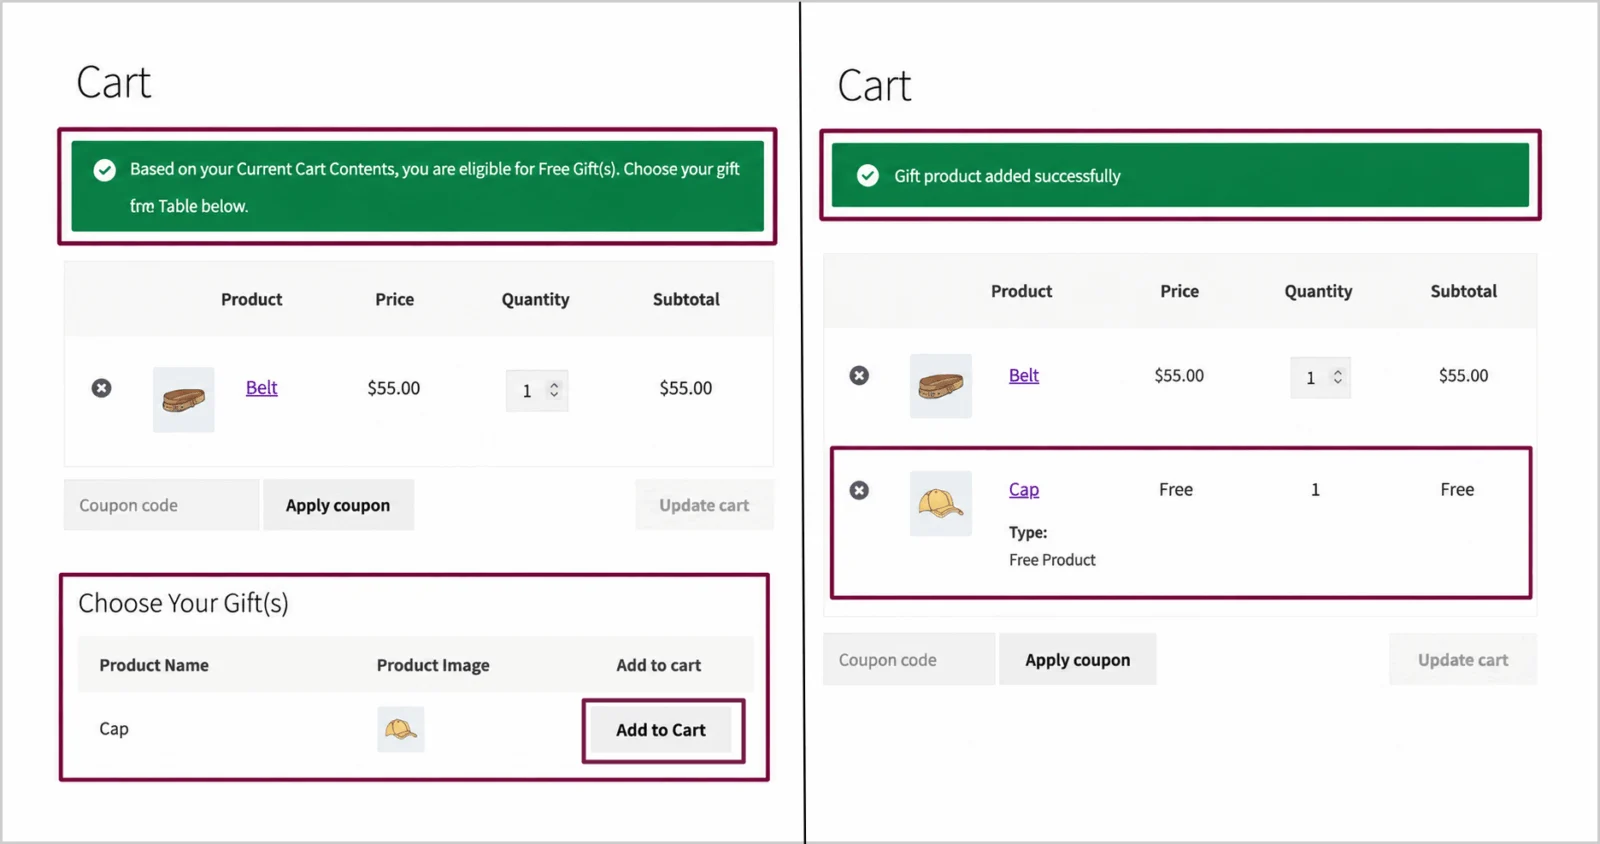The image size is (1600, 844).
Task: Adjust Belt quantity stepper in right cart
Action: [1337, 377]
